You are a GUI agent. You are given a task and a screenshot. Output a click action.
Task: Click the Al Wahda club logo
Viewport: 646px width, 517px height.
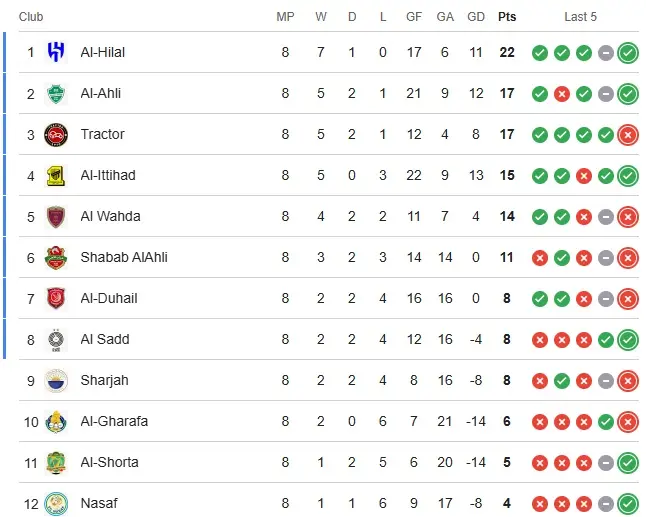[56, 216]
